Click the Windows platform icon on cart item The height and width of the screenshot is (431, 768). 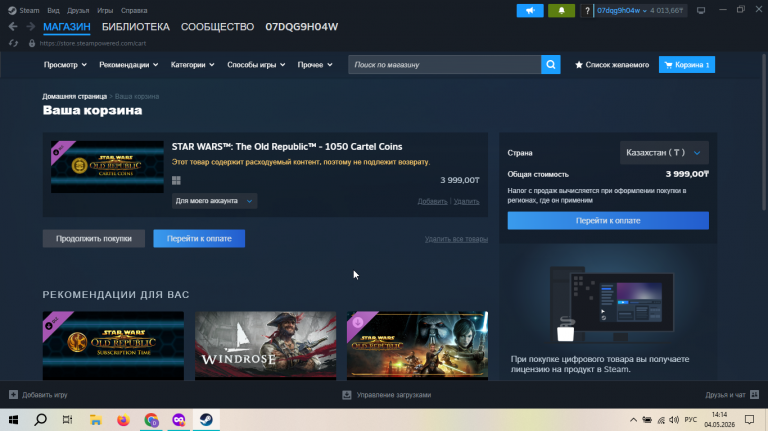(176, 180)
